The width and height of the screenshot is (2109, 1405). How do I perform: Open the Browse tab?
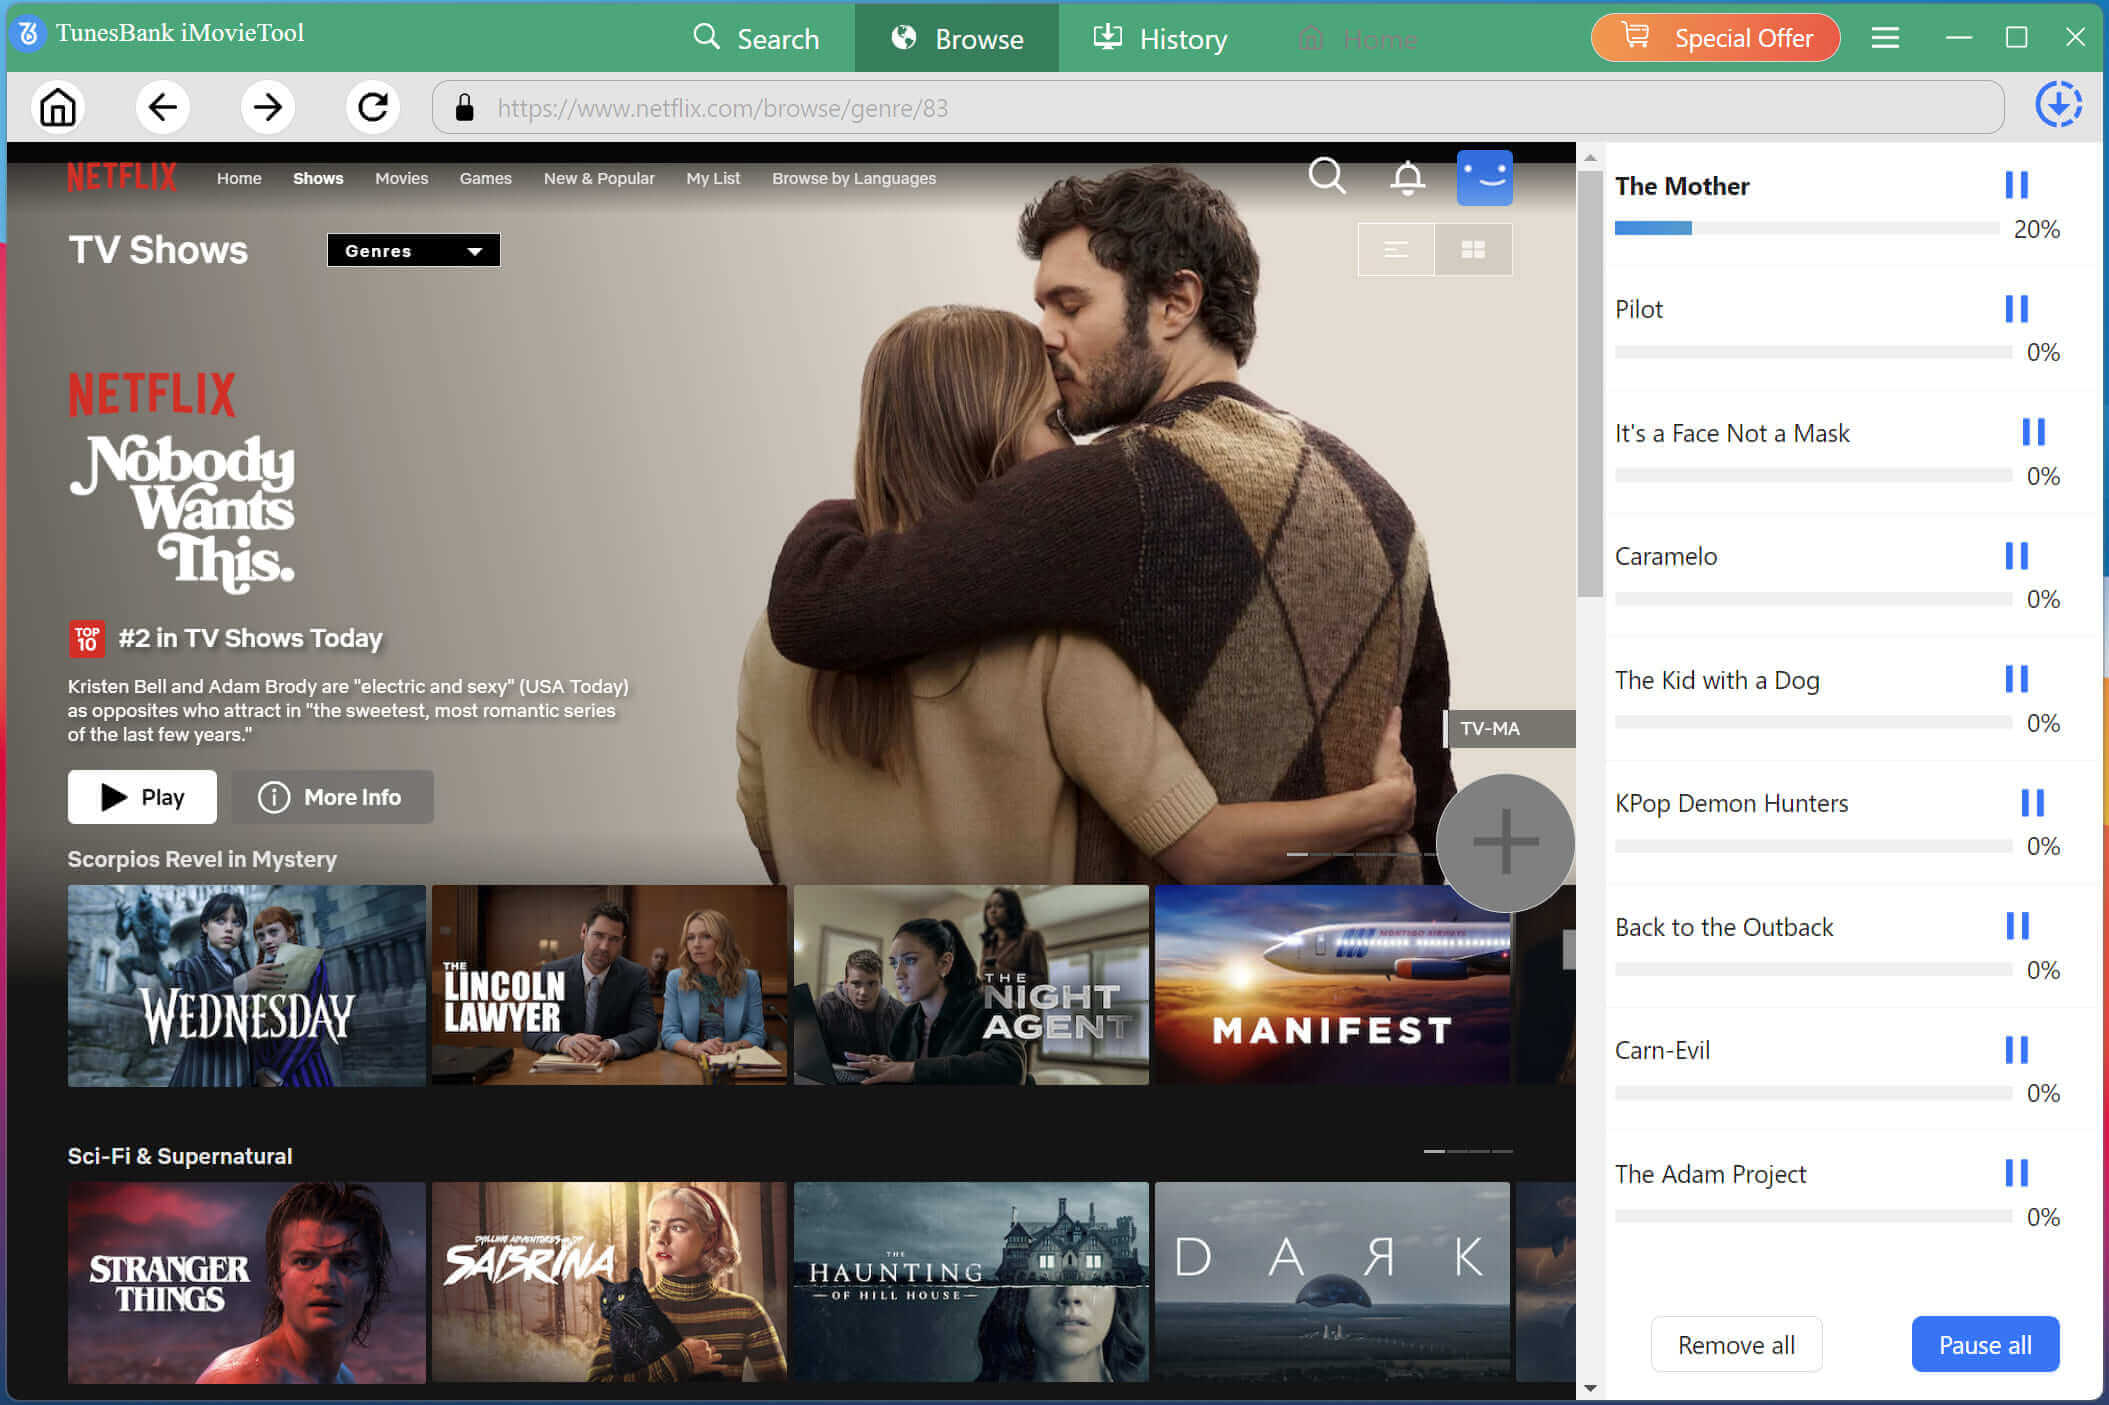957,38
